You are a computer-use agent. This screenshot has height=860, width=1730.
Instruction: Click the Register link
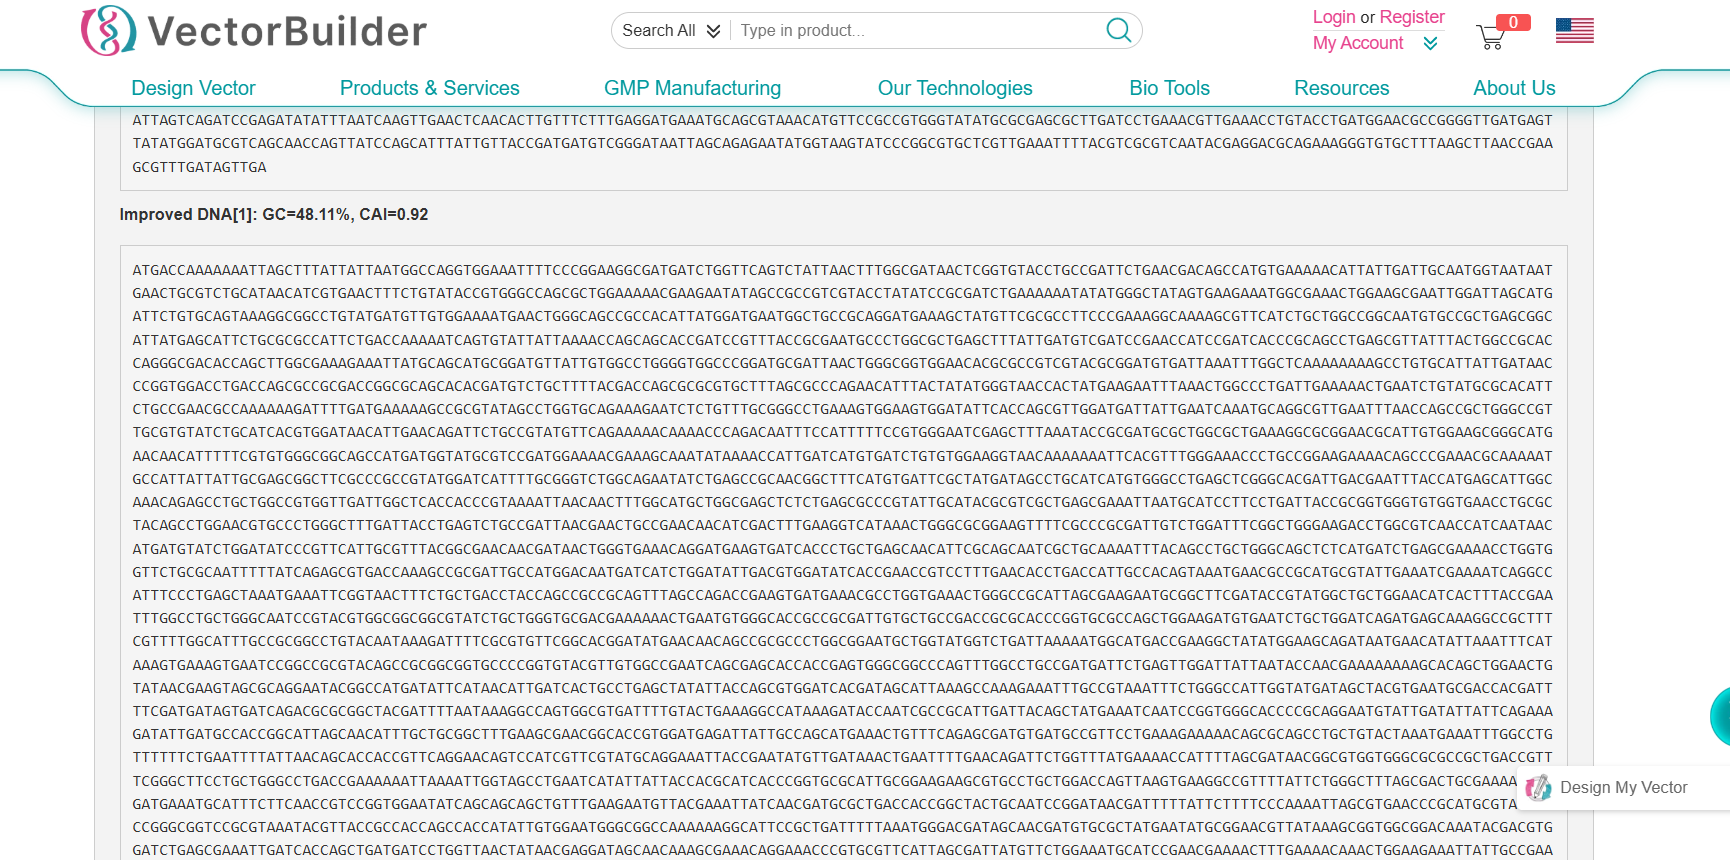(x=1412, y=17)
